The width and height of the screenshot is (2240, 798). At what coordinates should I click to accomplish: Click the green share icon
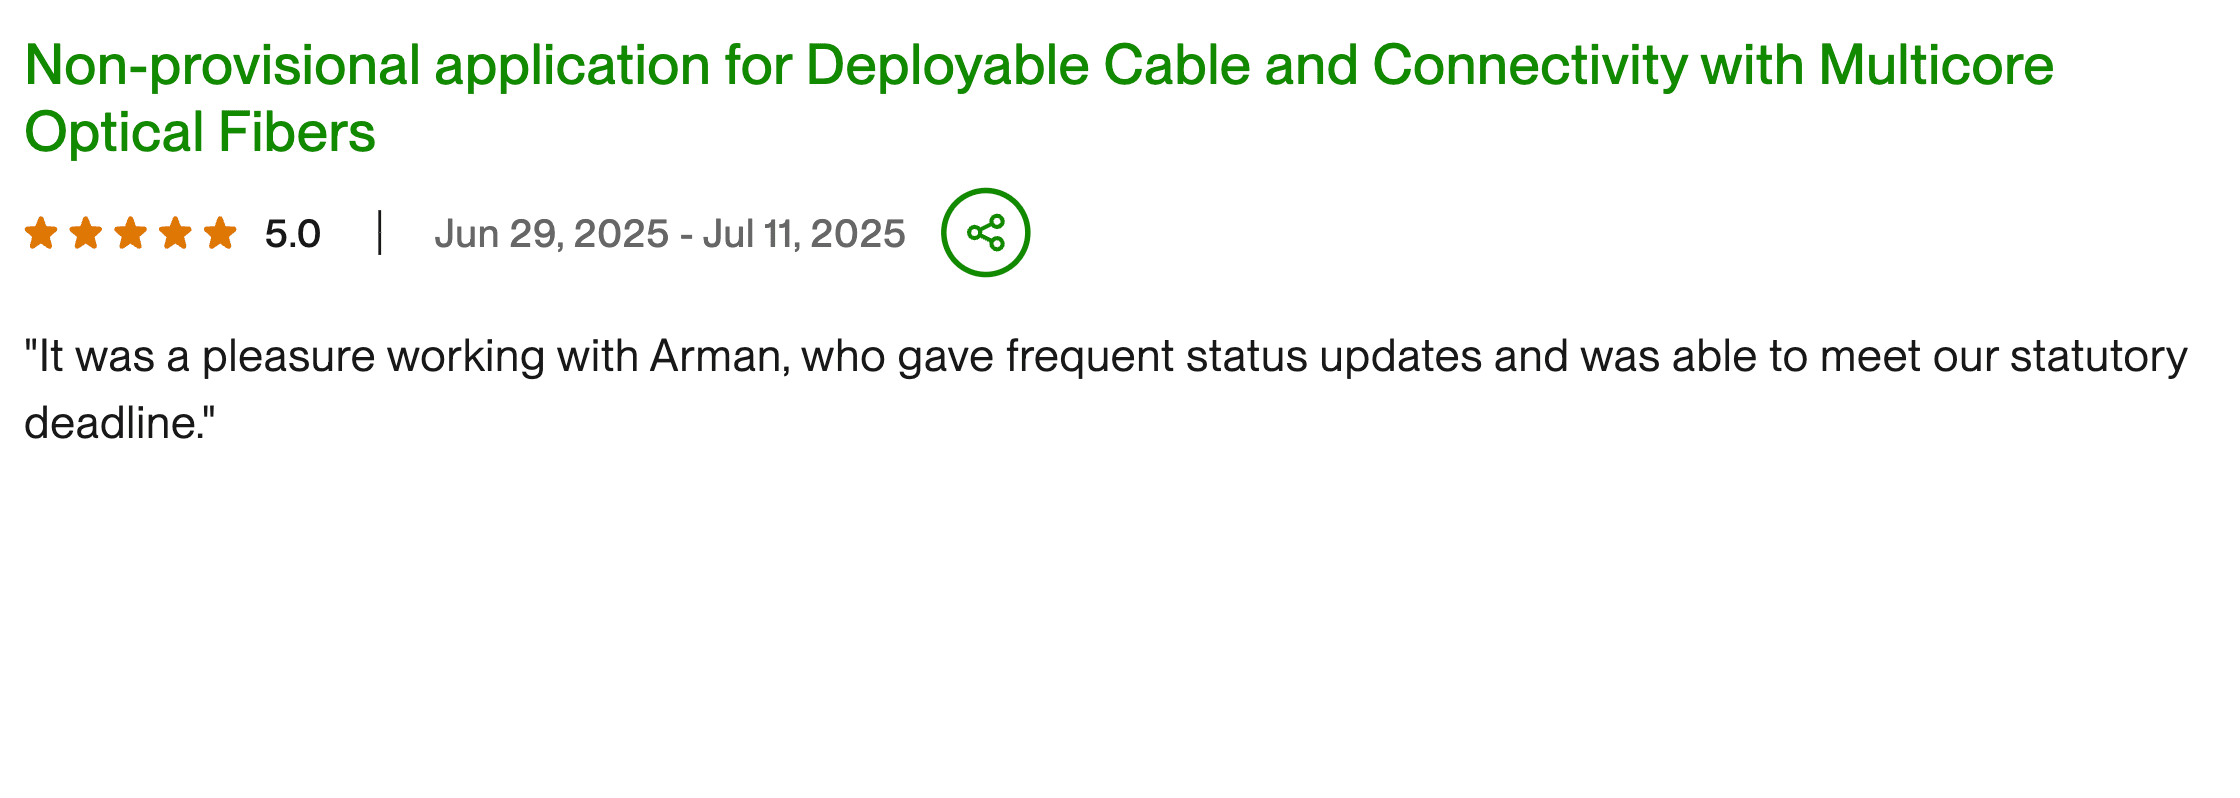click(x=985, y=232)
